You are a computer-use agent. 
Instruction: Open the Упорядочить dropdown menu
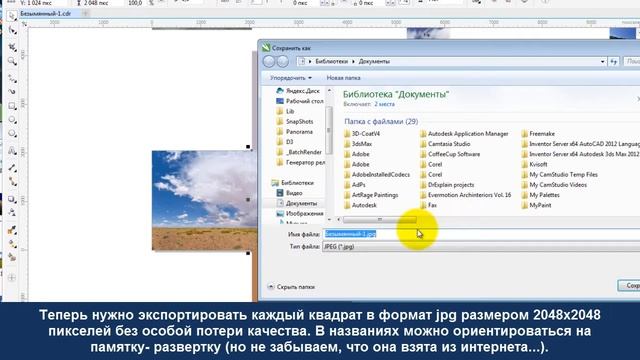(291, 78)
